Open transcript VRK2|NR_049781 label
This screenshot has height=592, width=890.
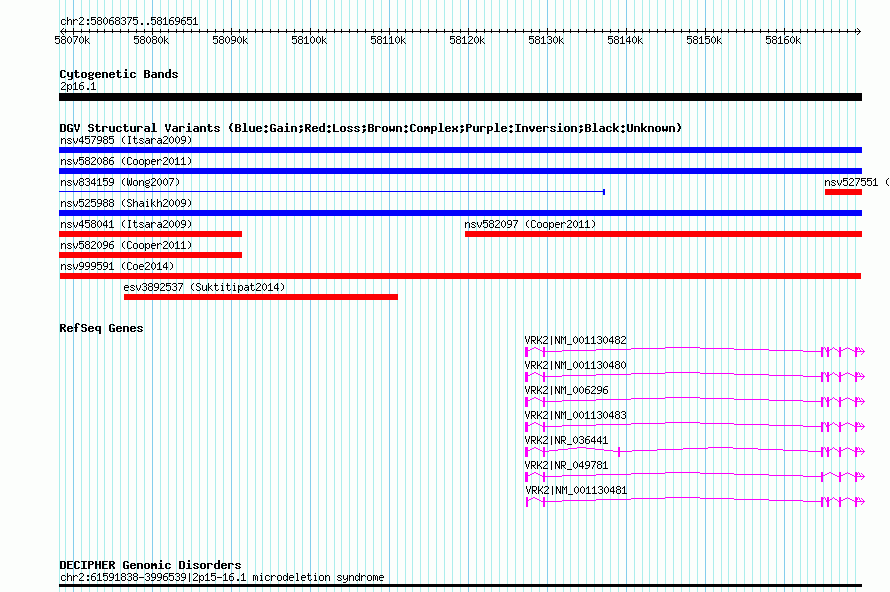pos(566,465)
